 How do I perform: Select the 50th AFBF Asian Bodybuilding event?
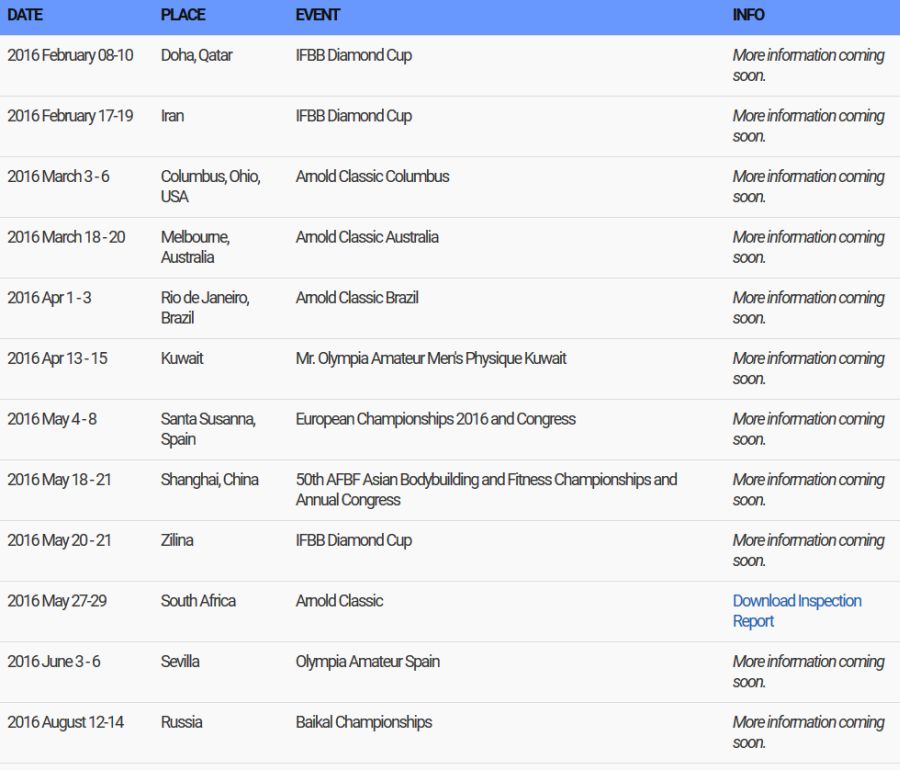[486, 489]
